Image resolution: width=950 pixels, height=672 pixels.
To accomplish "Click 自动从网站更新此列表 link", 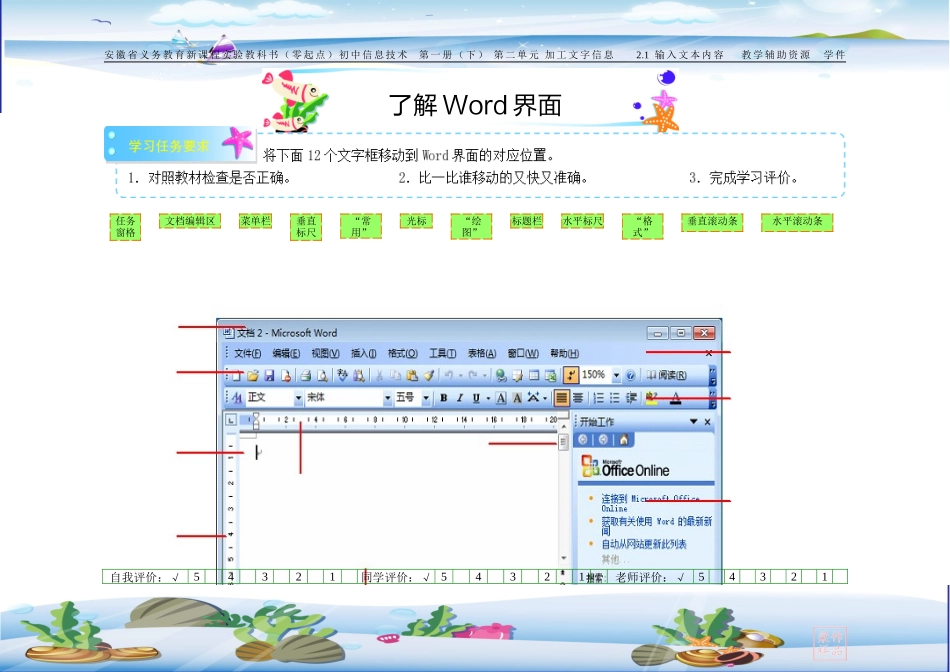I will pyautogui.click(x=644, y=544).
